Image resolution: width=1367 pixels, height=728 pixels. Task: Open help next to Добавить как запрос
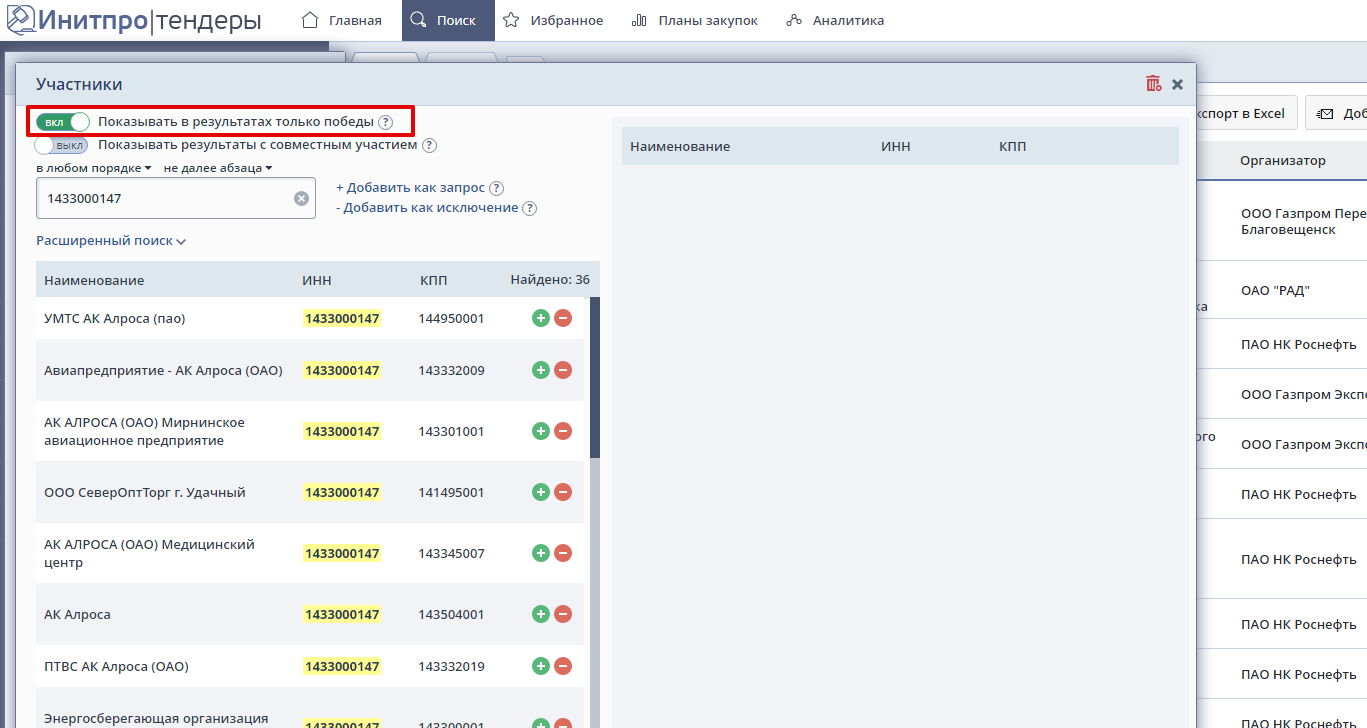(x=496, y=188)
